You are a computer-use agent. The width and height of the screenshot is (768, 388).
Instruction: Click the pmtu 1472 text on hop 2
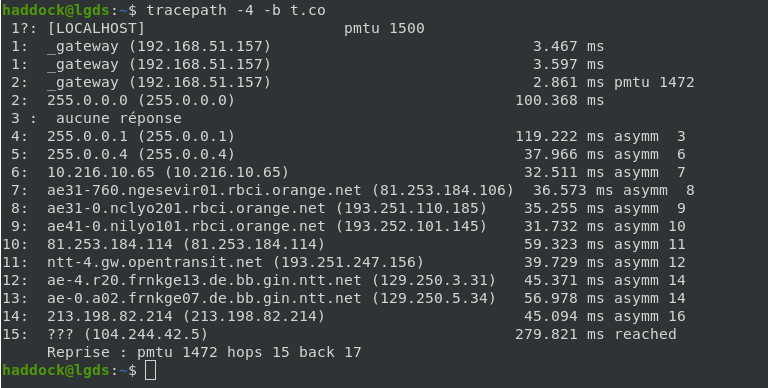tap(654, 82)
